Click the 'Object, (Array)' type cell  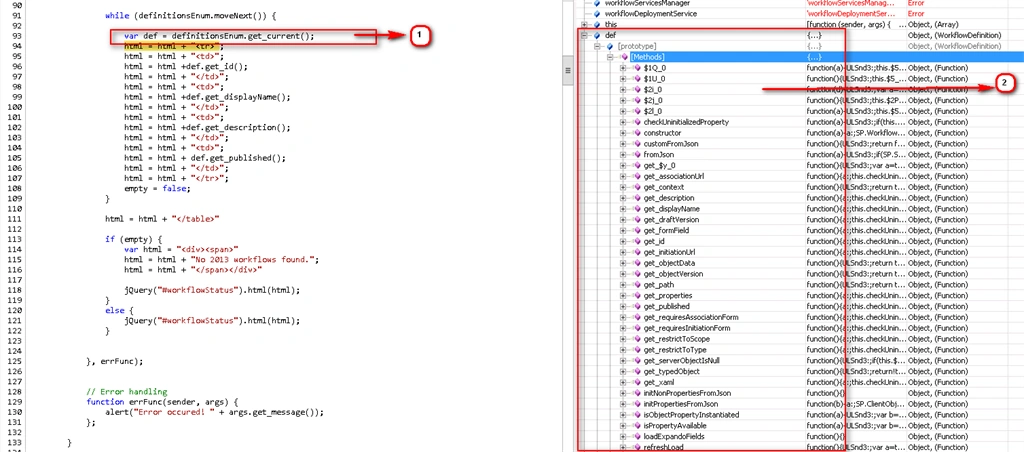[x=932, y=24]
